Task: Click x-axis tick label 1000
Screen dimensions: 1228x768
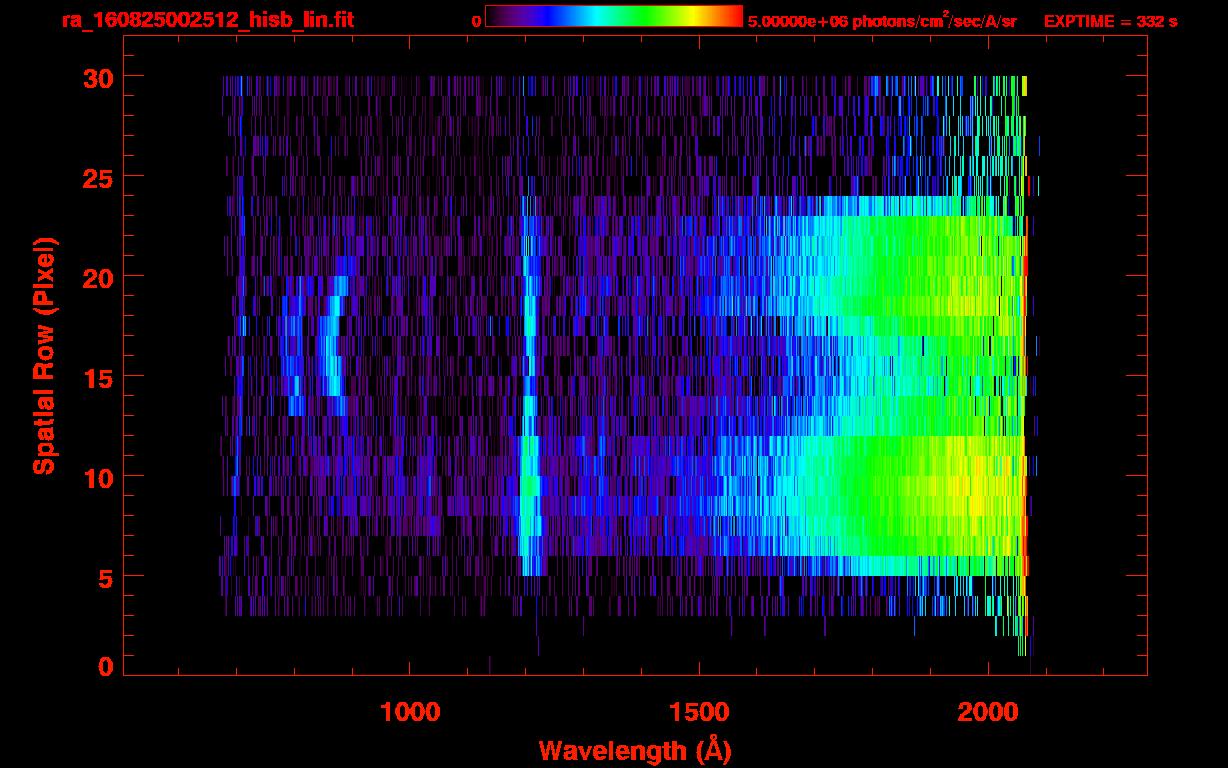Action: (x=410, y=712)
